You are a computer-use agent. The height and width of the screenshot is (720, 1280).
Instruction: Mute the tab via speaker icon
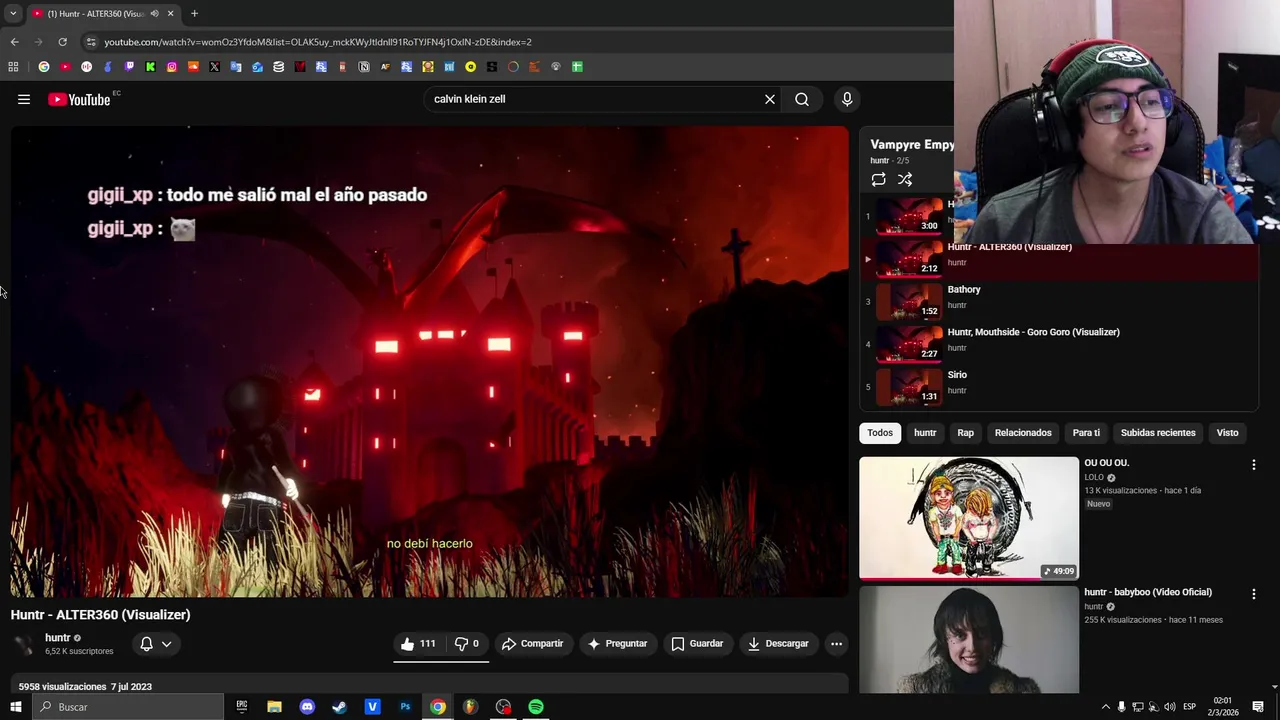(x=154, y=13)
